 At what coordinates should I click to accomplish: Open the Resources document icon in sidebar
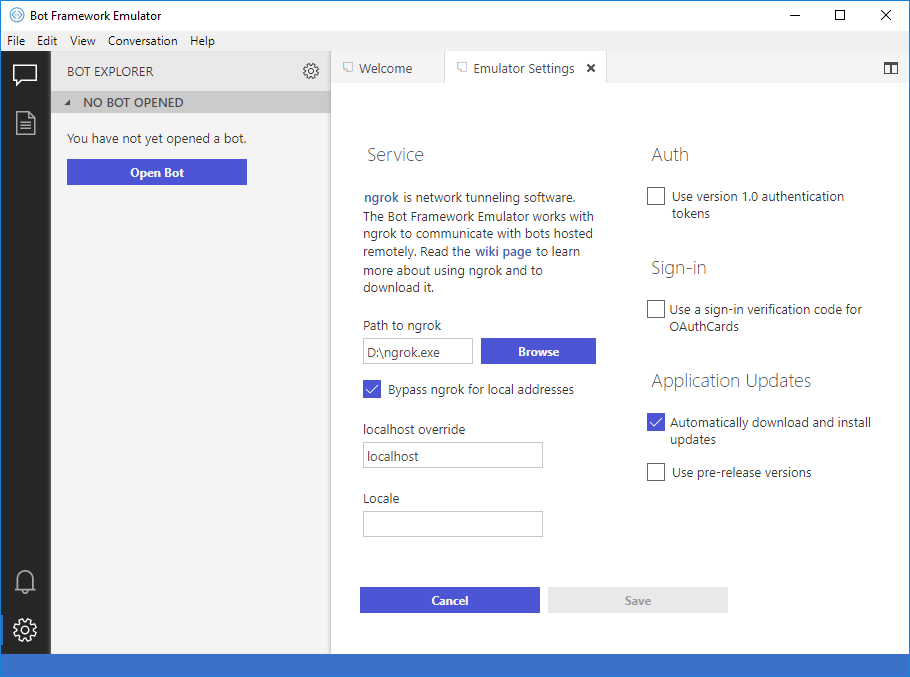click(25, 123)
